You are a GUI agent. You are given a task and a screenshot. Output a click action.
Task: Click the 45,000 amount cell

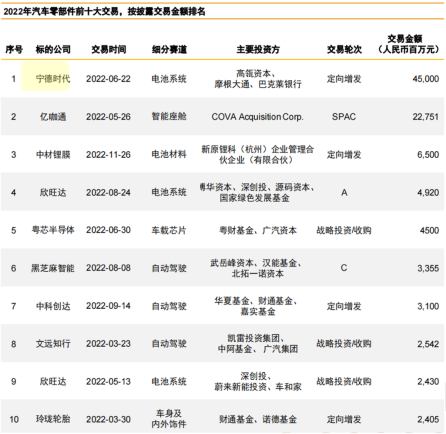[x=426, y=79]
